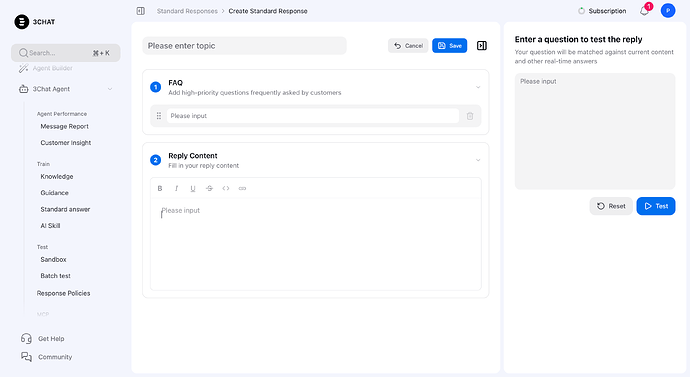Focus the topic input field
This screenshot has width=690, height=377.
click(x=244, y=46)
